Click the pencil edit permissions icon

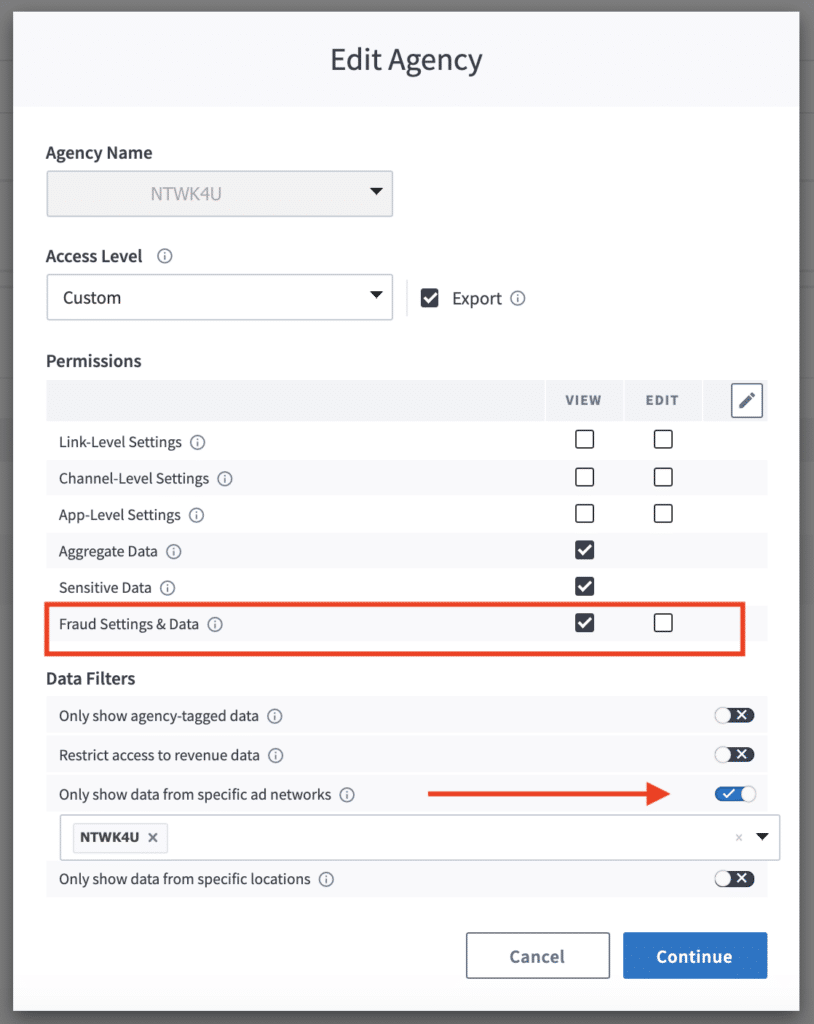(746, 401)
